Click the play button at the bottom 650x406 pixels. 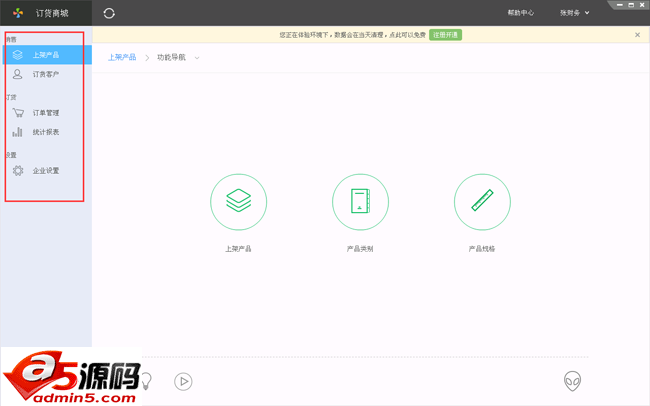click(x=183, y=381)
